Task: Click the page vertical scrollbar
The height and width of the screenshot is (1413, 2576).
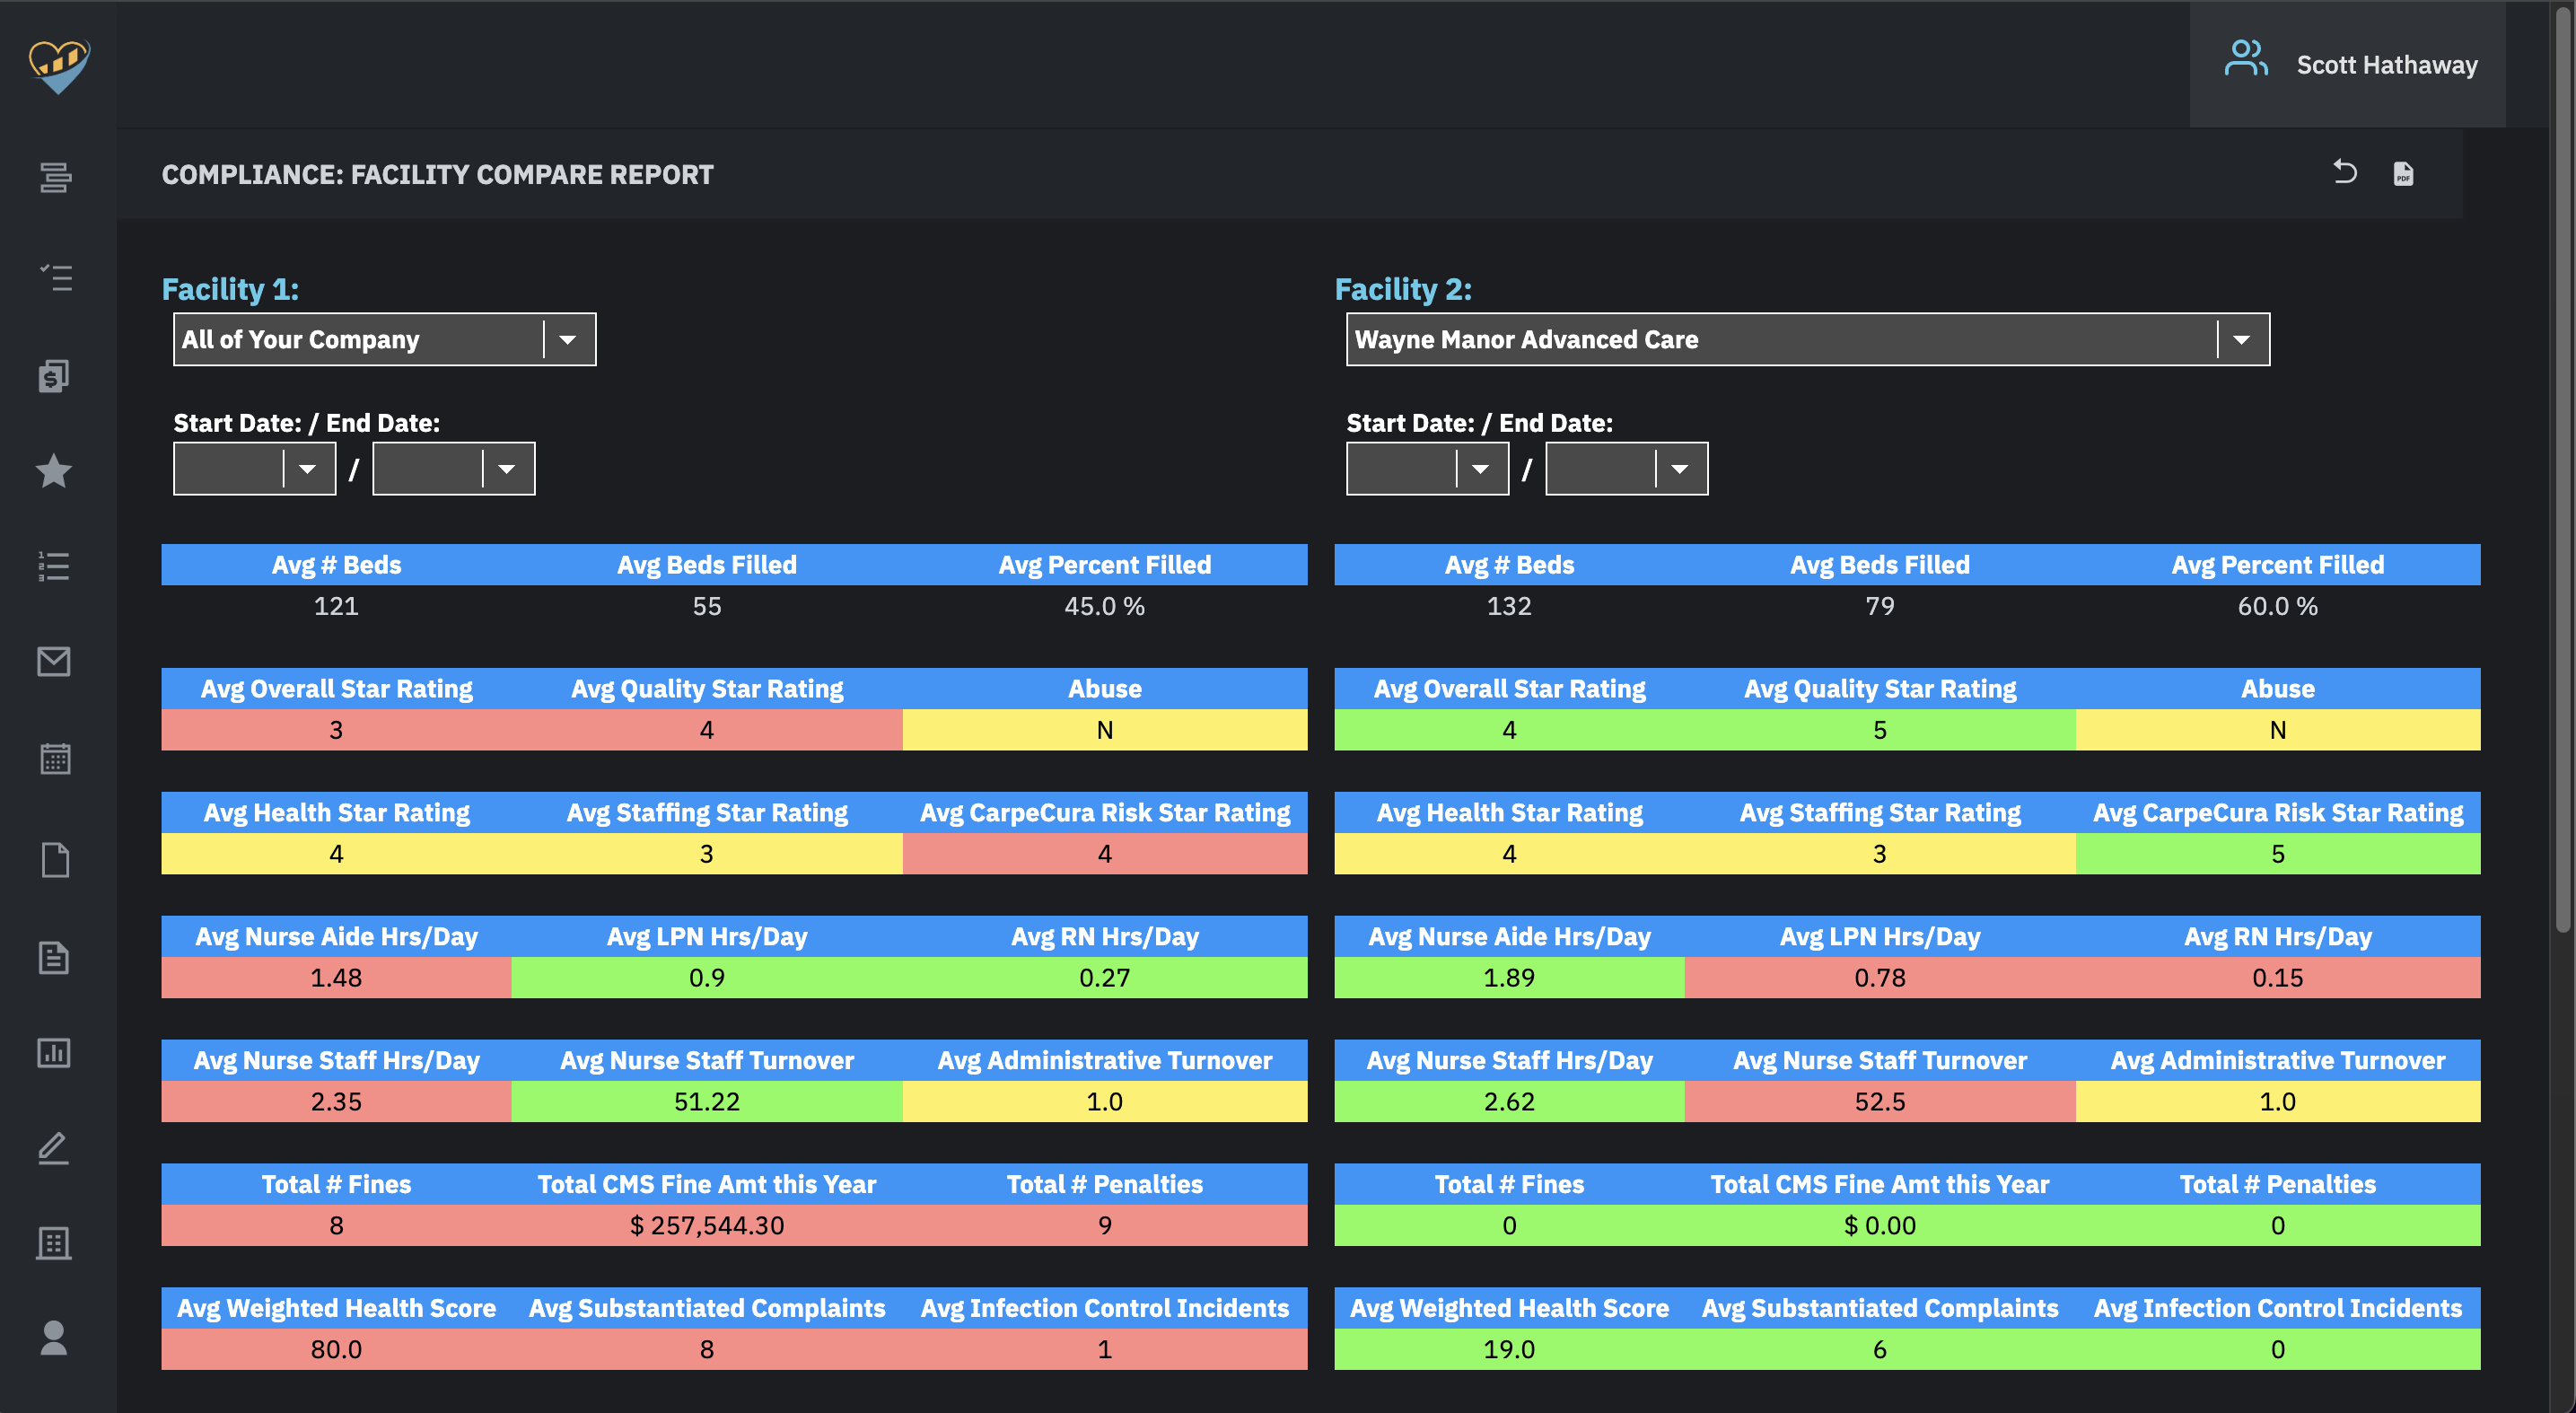Action: tap(2562, 470)
